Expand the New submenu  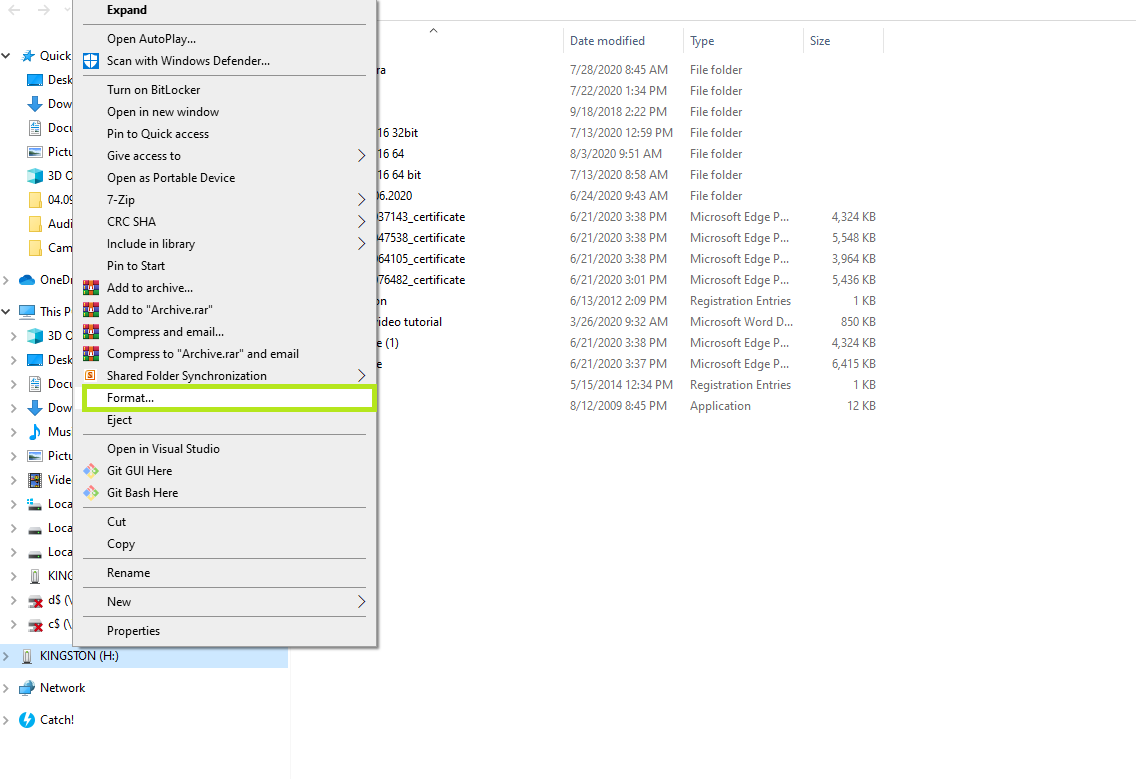pos(362,601)
